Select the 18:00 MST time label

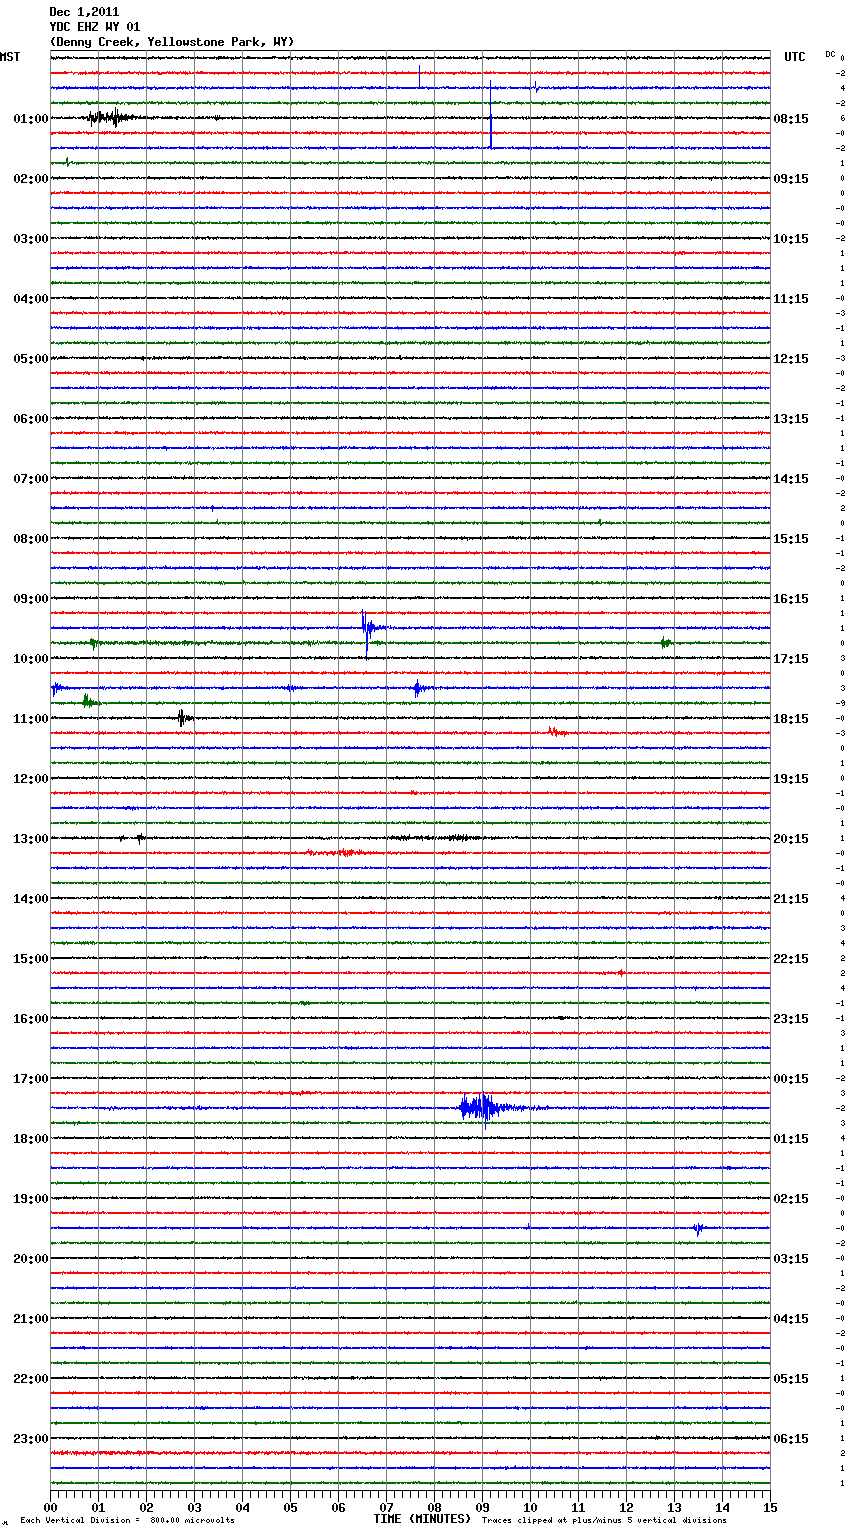[31, 1139]
